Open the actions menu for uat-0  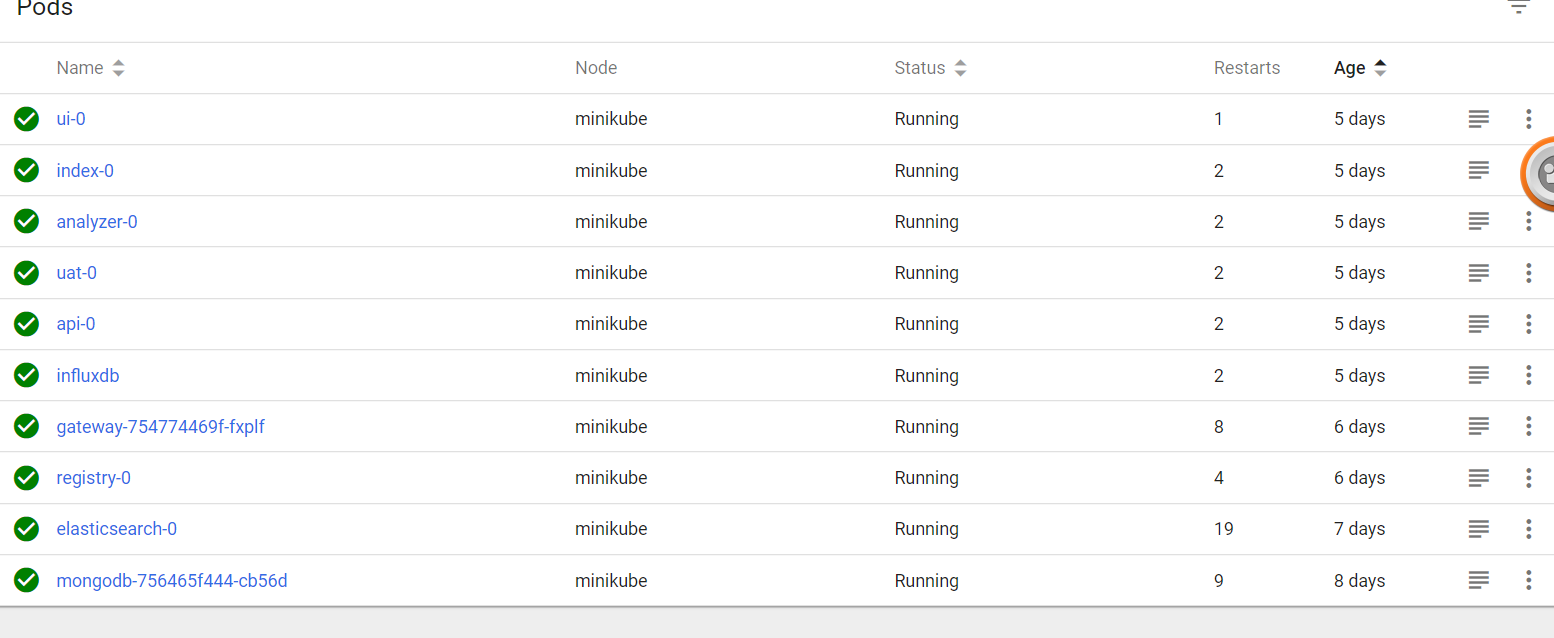1528,272
